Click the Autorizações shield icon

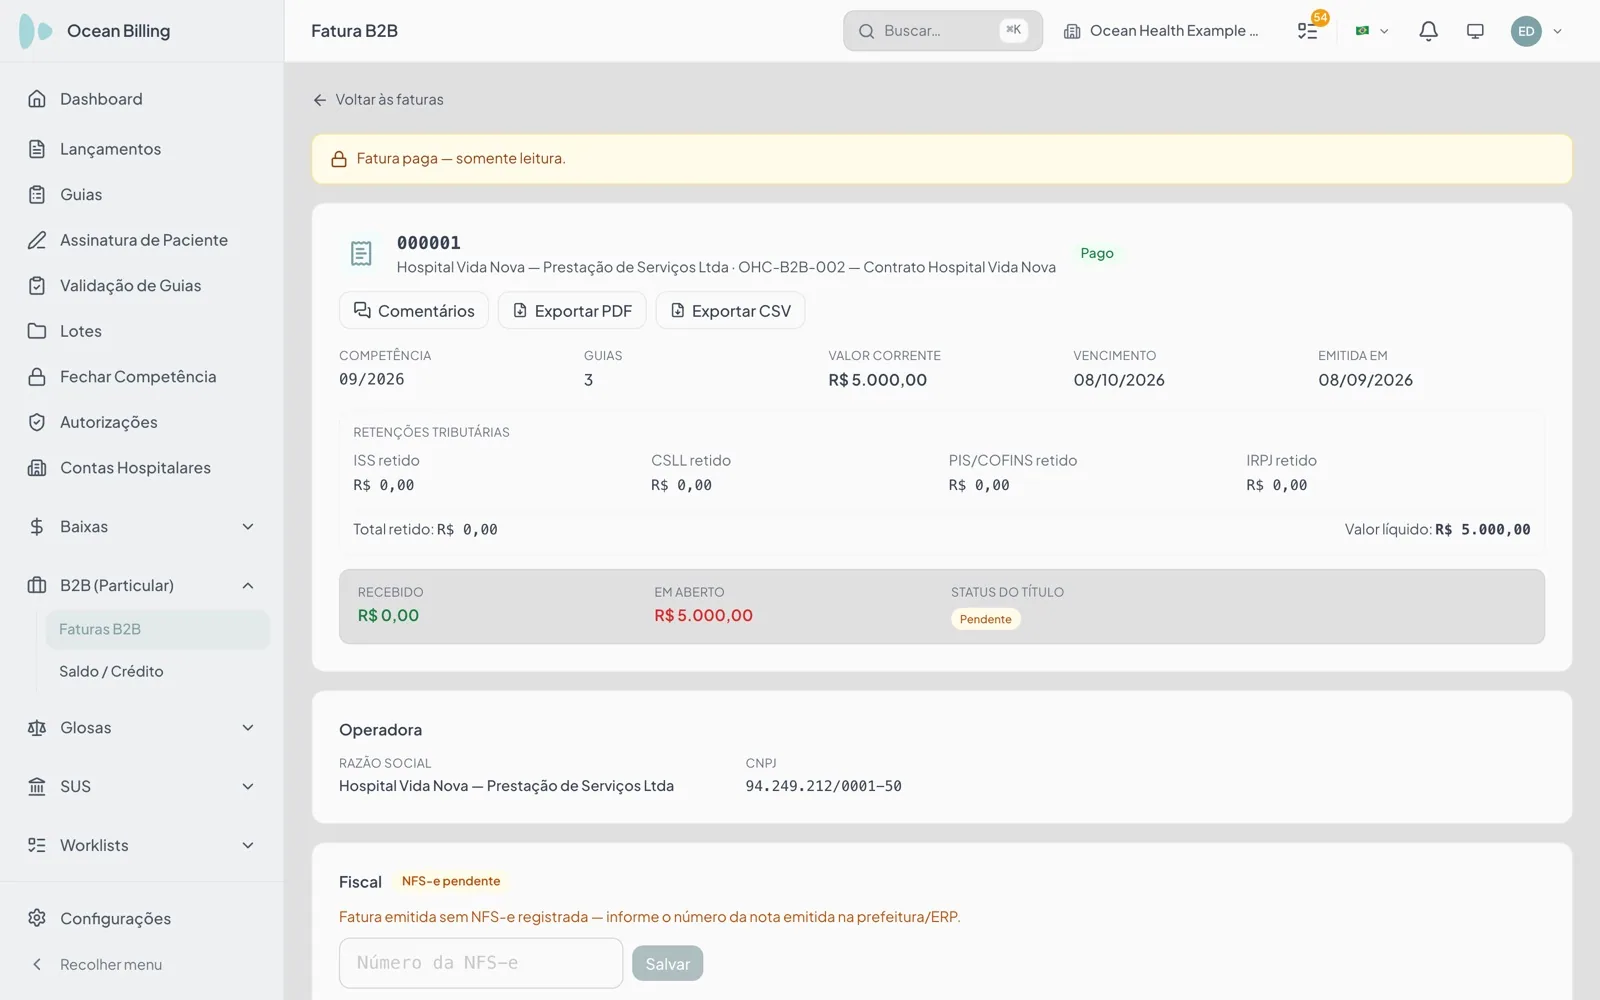click(37, 422)
